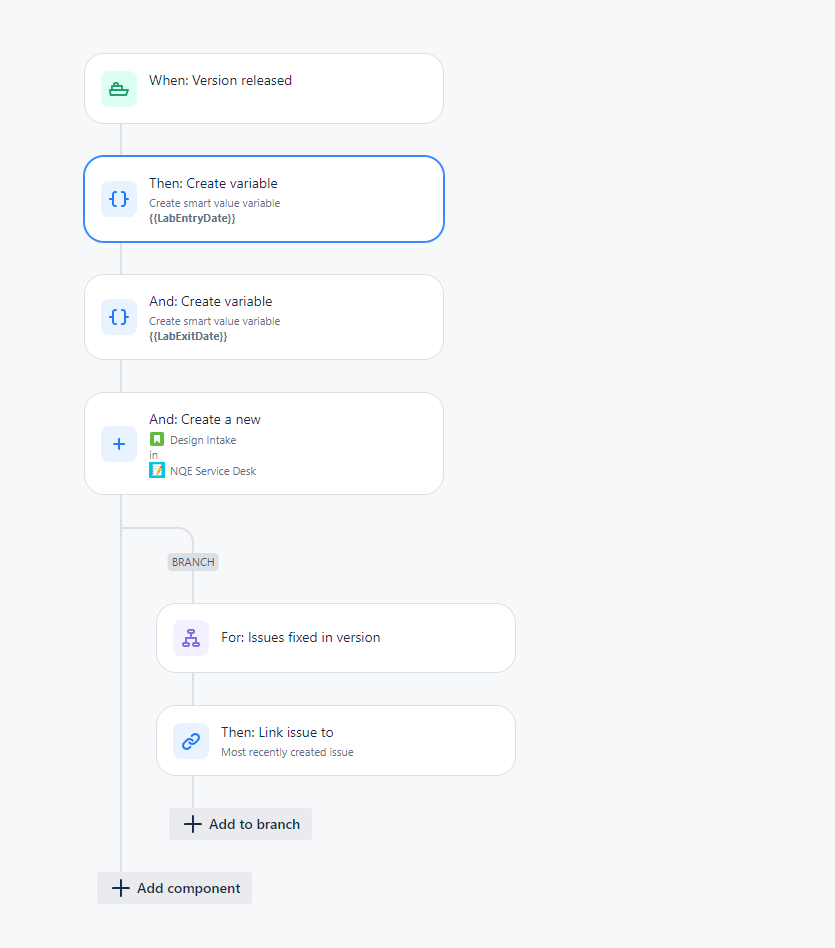Click the link icon on Then: Link issue to
Viewport: 835px width, 948px height.
(x=190, y=741)
